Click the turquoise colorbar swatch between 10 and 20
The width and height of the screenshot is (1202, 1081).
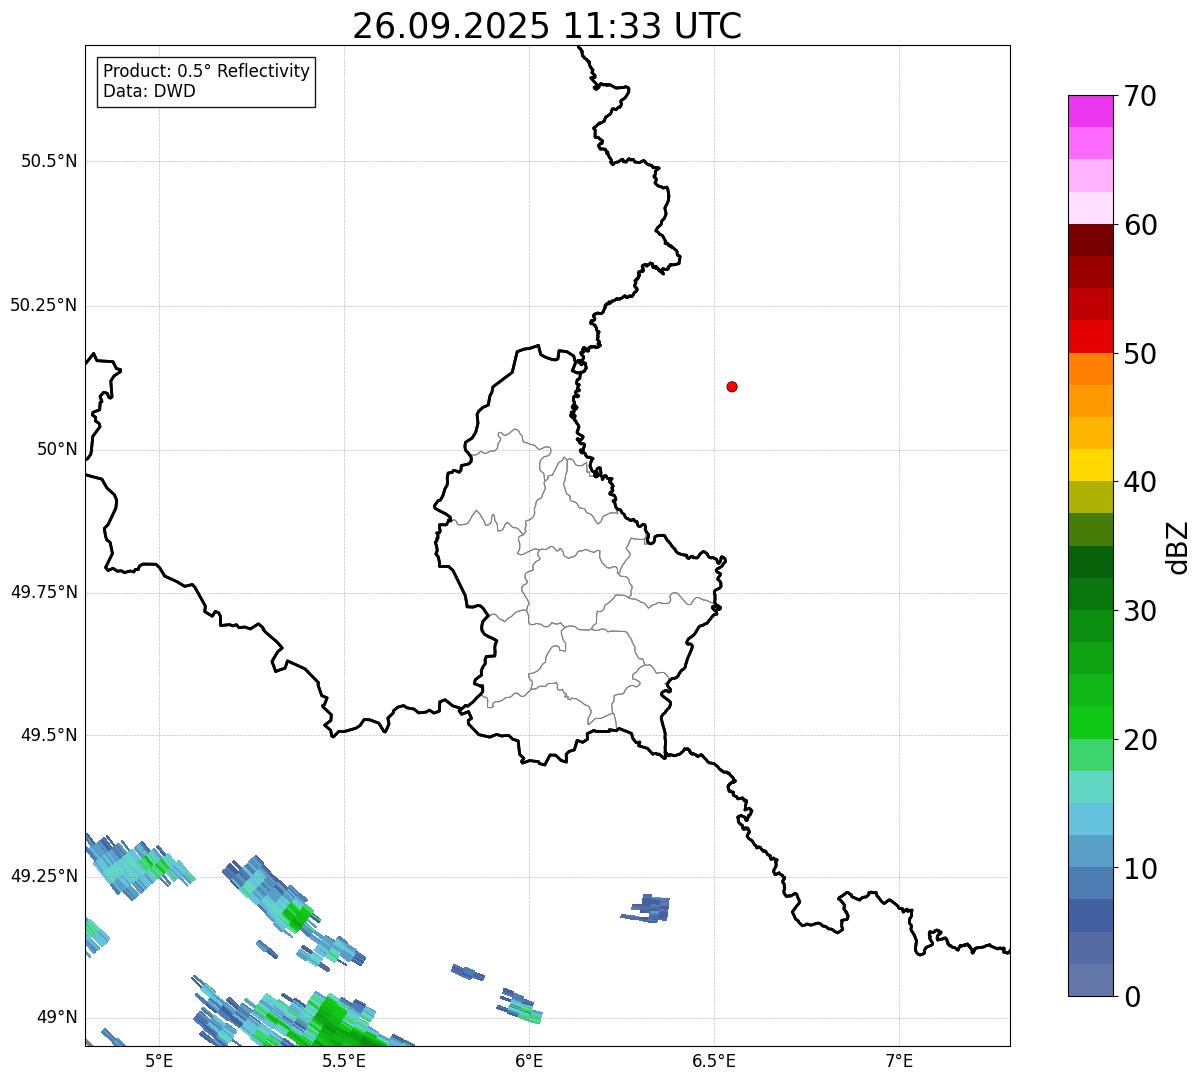pyautogui.click(x=1090, y=787)
